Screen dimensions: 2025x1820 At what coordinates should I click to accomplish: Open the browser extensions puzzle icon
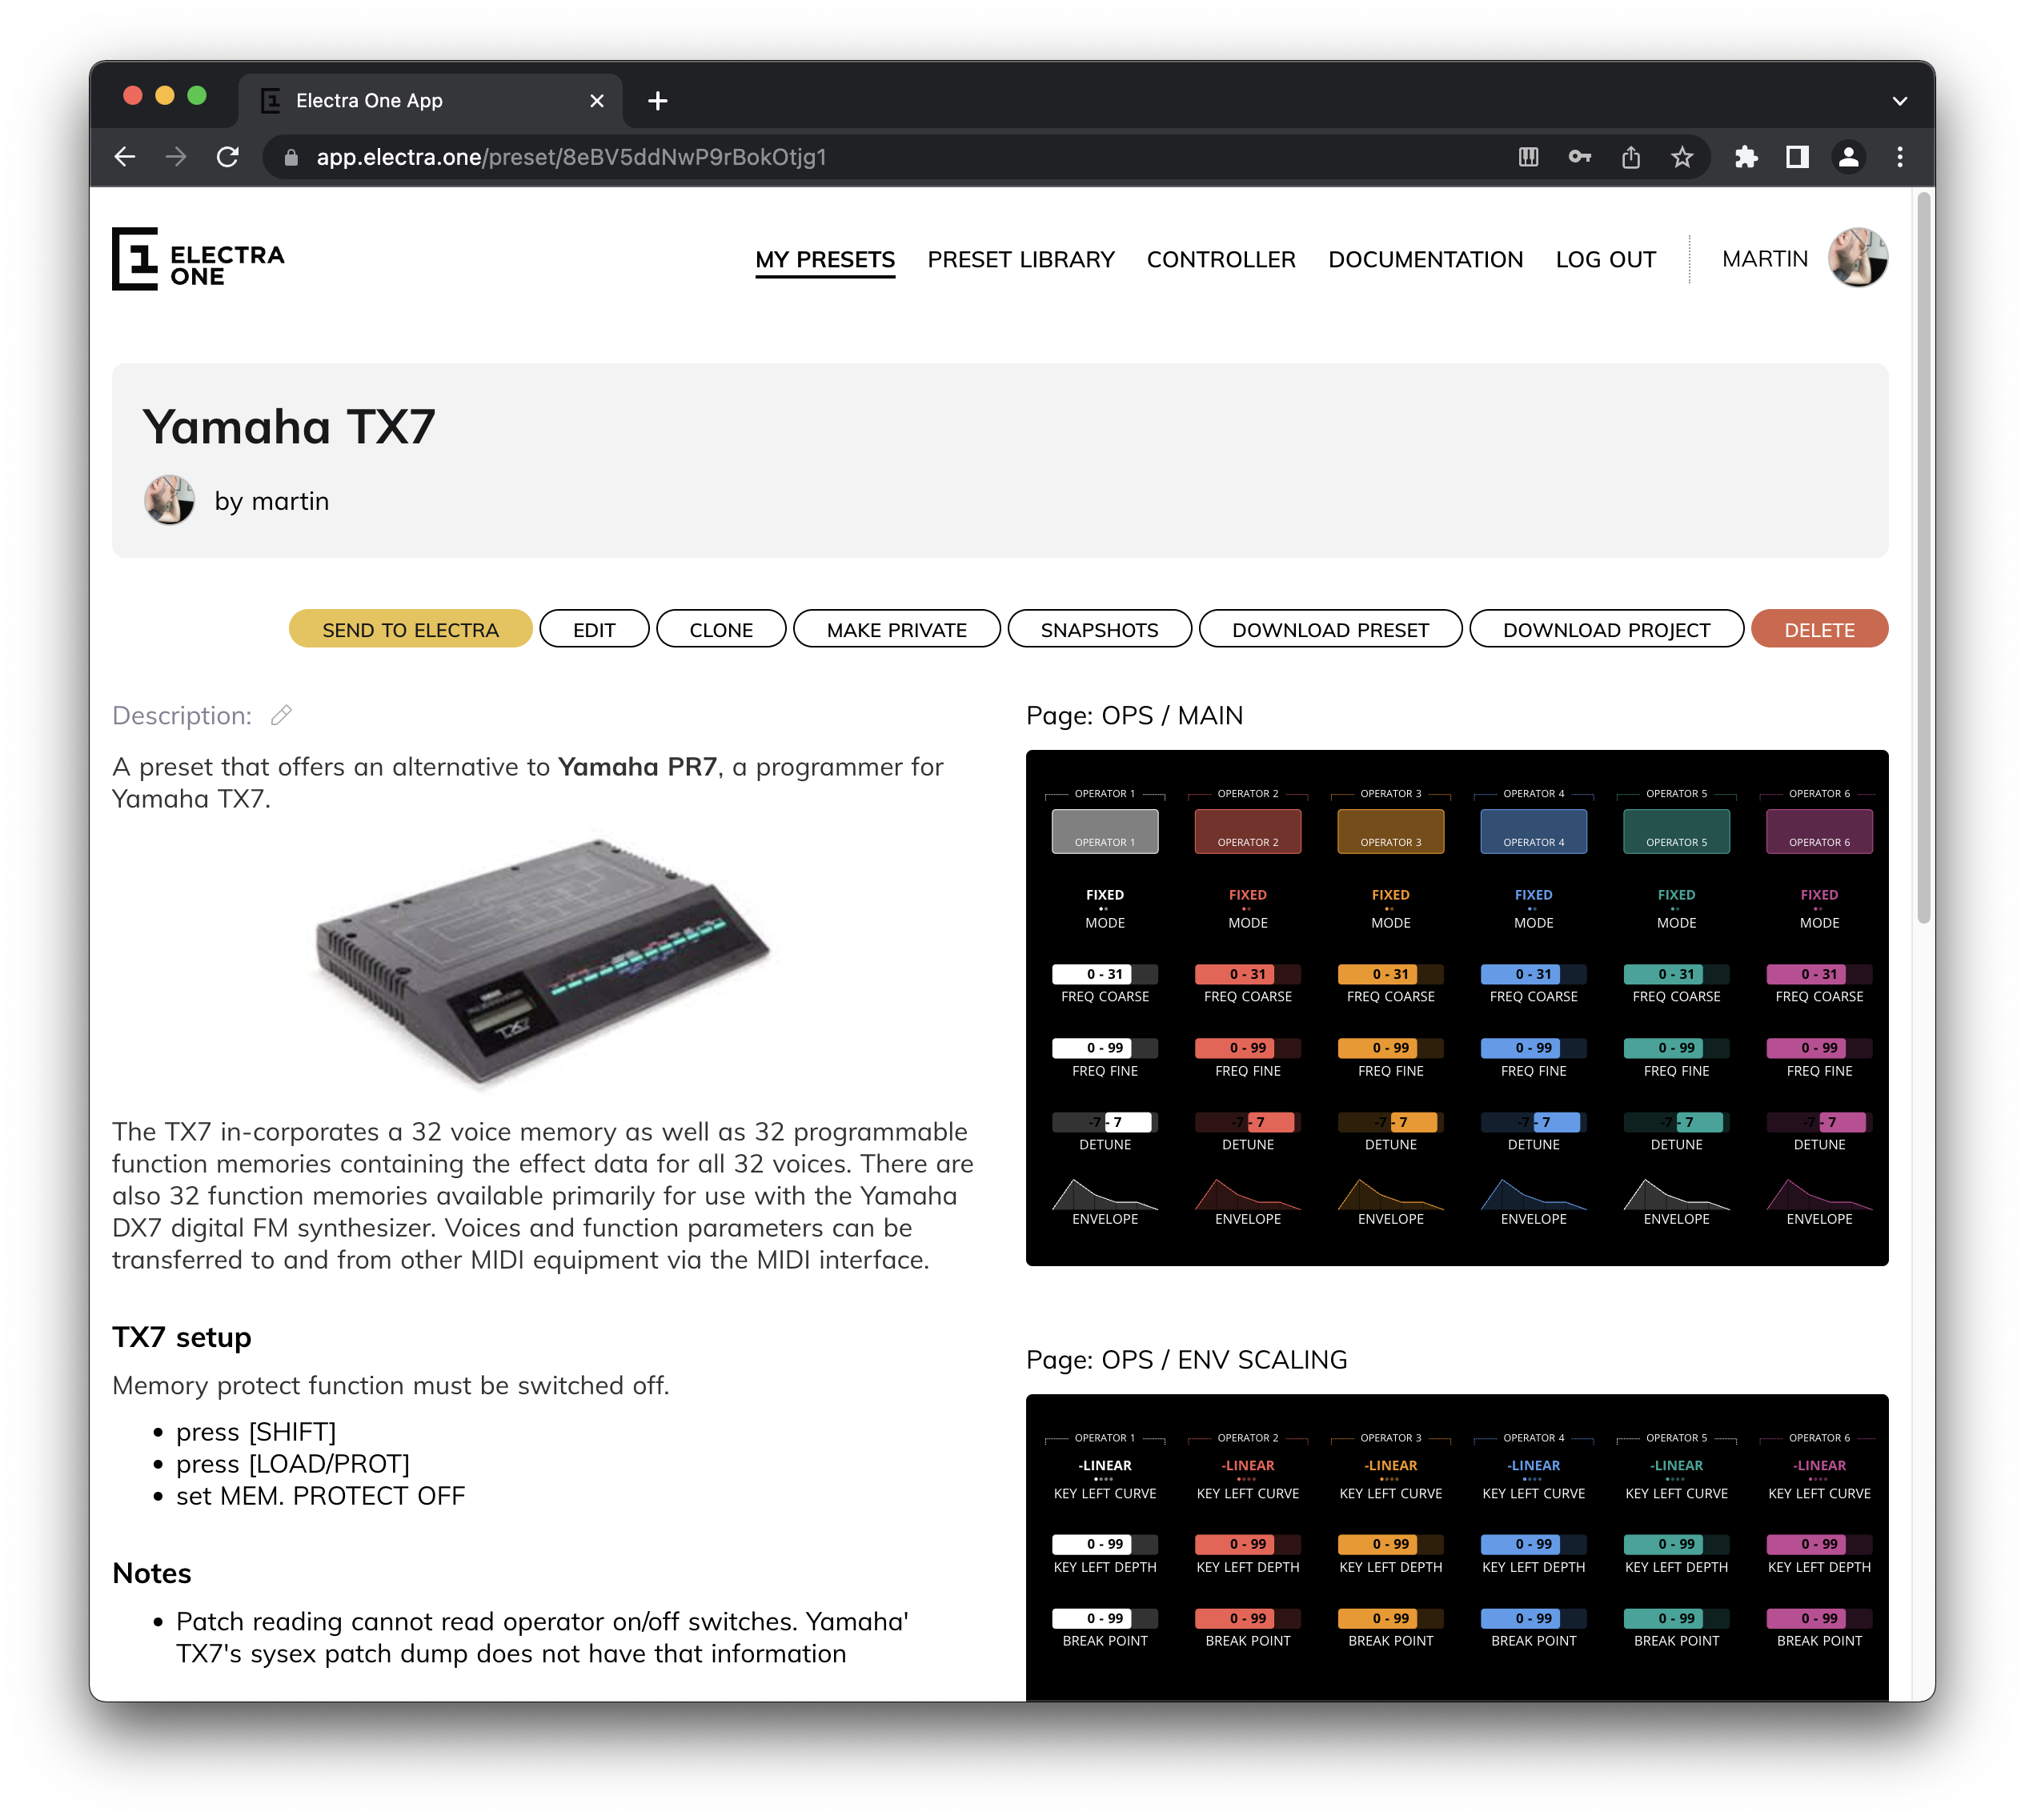1746,157
